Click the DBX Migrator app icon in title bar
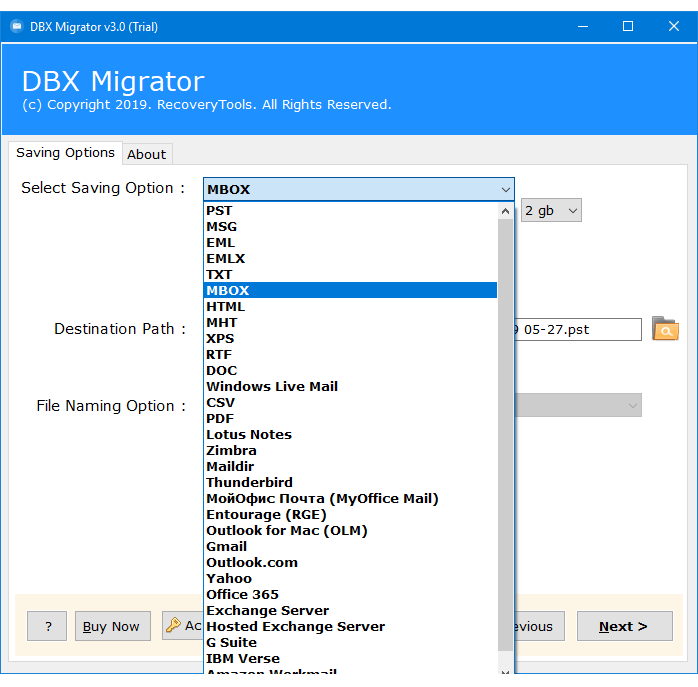The width and height of the screenshot is (698, 687). (16, 26)
